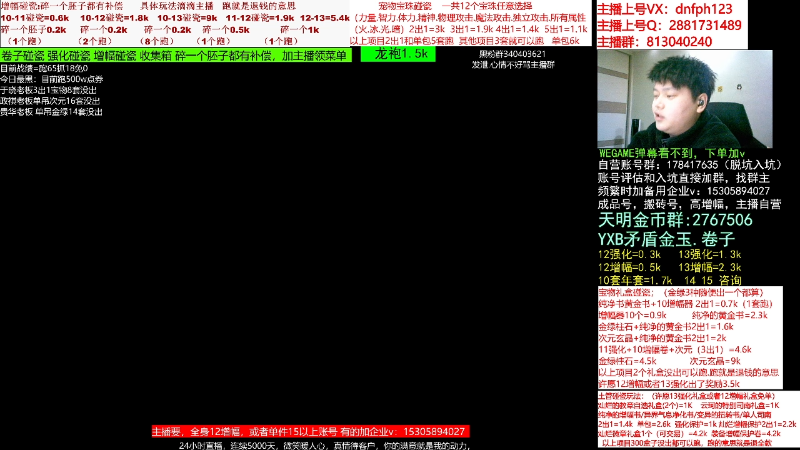Click the line "目前战绩=跑65抓18免0"
Image resolution: width=800 pixels, height=450 pixels.
pyautogui.click(x=44, y=68)
